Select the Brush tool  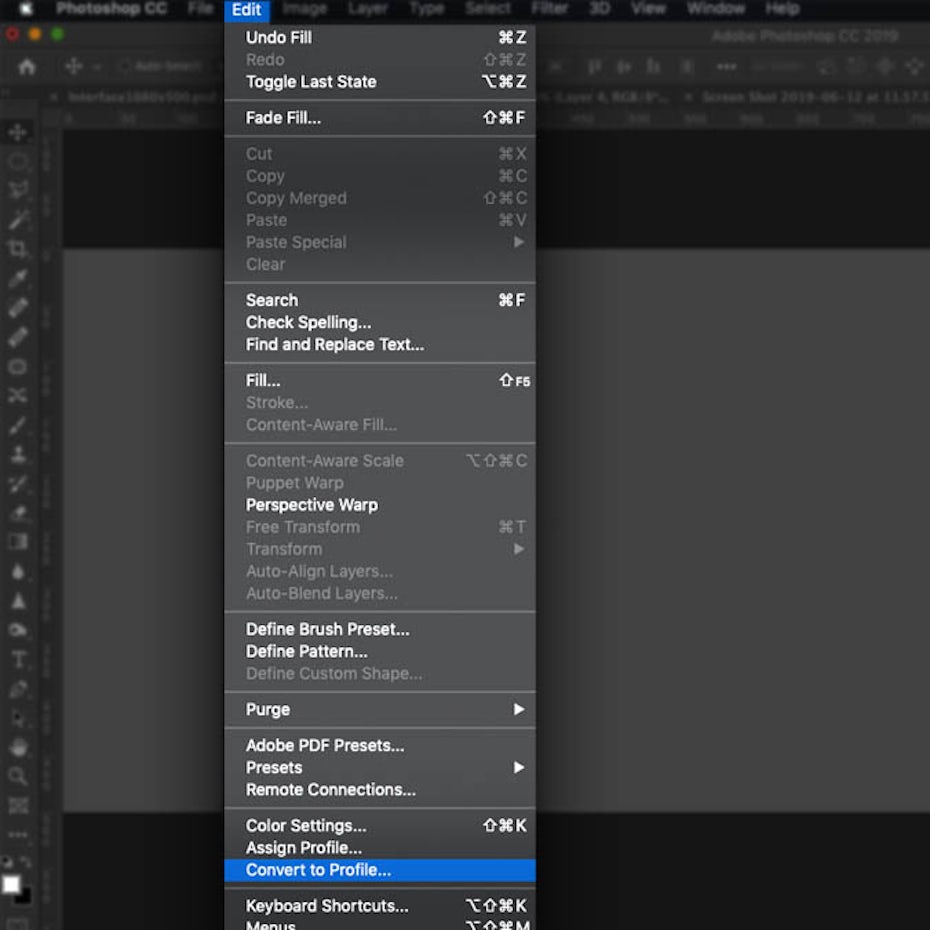pyautogui.click(x=18, y=424)
